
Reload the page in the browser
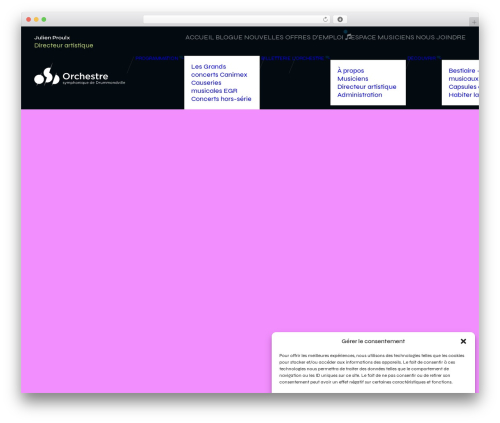[x=325, y=19]
